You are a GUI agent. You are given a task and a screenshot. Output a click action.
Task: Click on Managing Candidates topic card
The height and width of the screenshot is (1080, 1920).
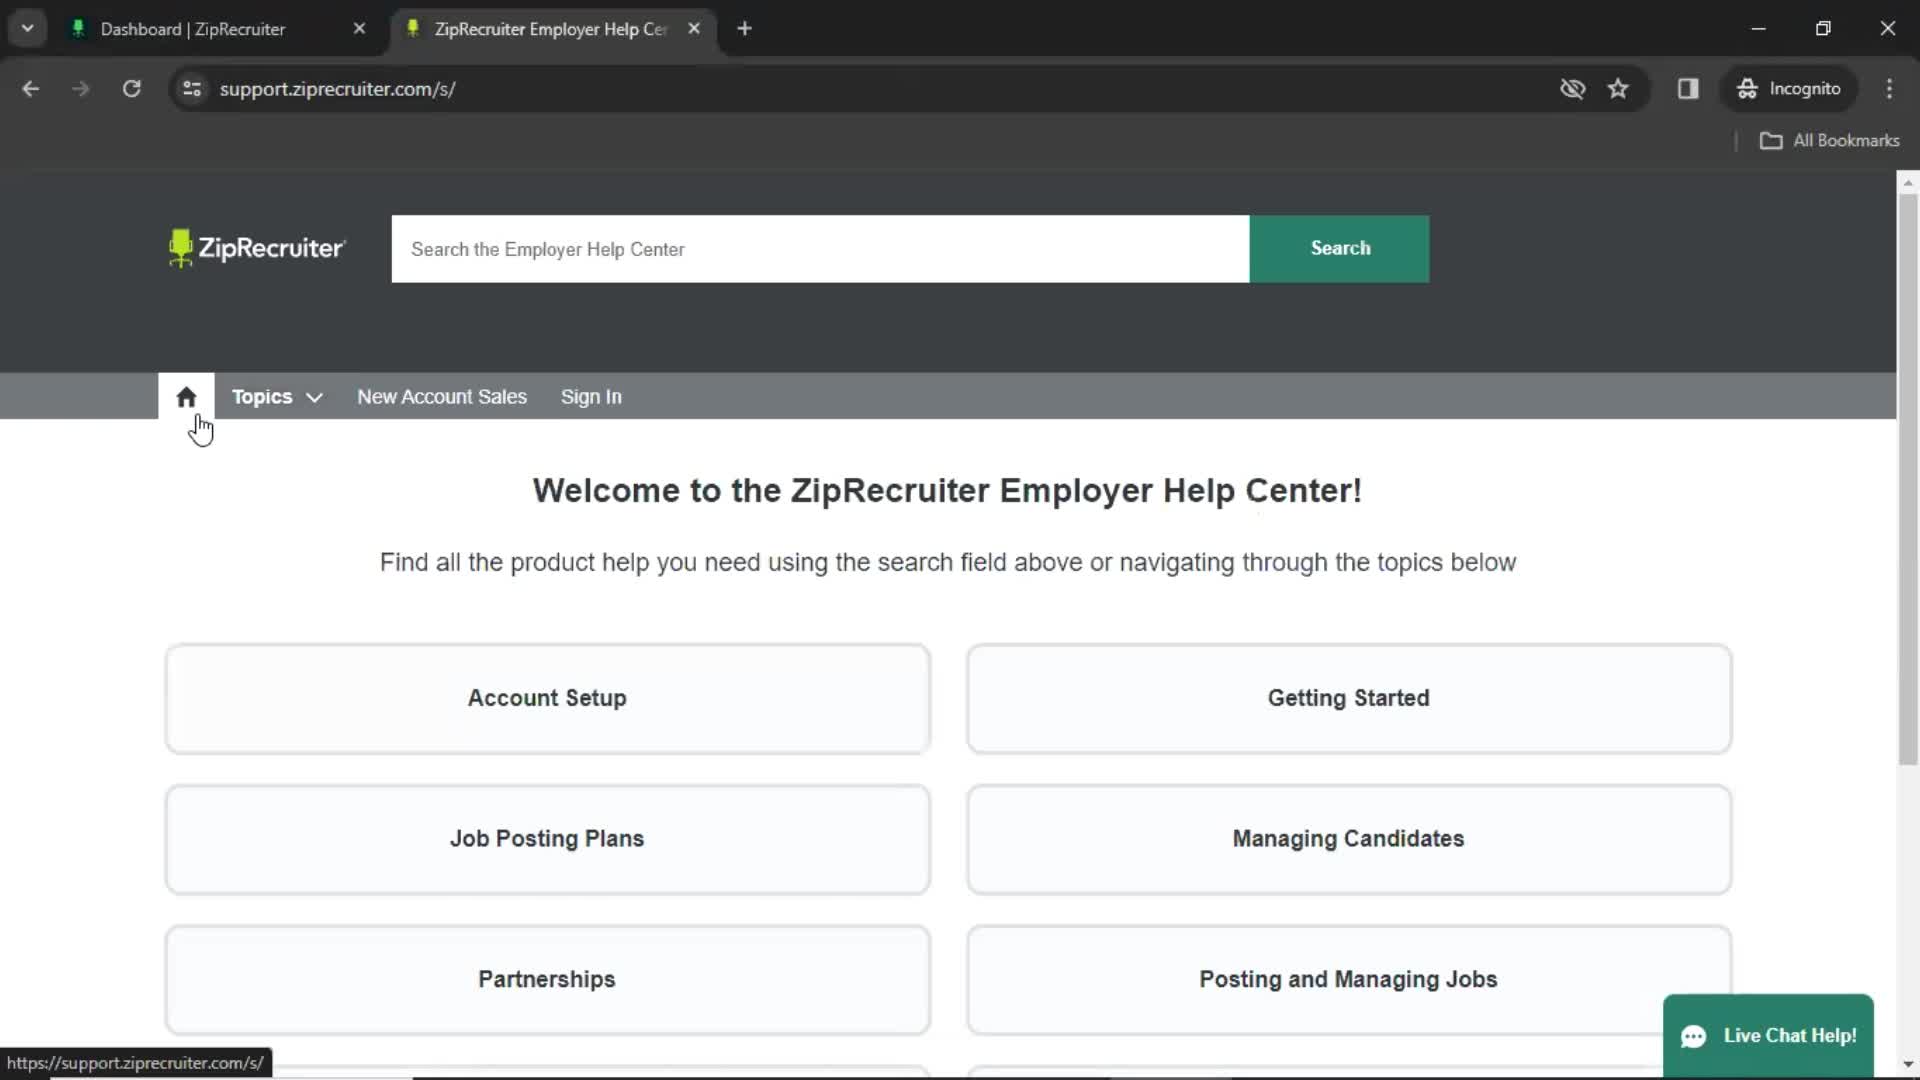1348,839
